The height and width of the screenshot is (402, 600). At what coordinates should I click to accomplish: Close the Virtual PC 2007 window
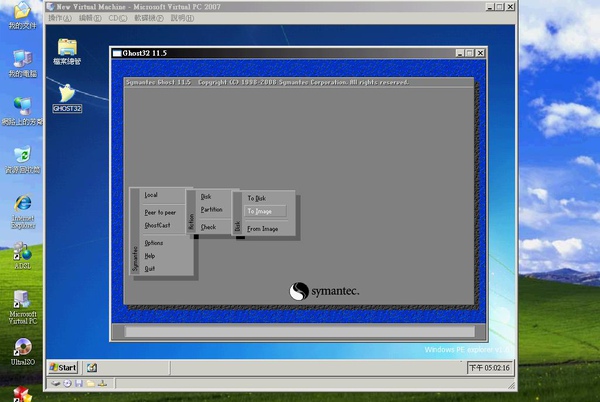[510, 7]
